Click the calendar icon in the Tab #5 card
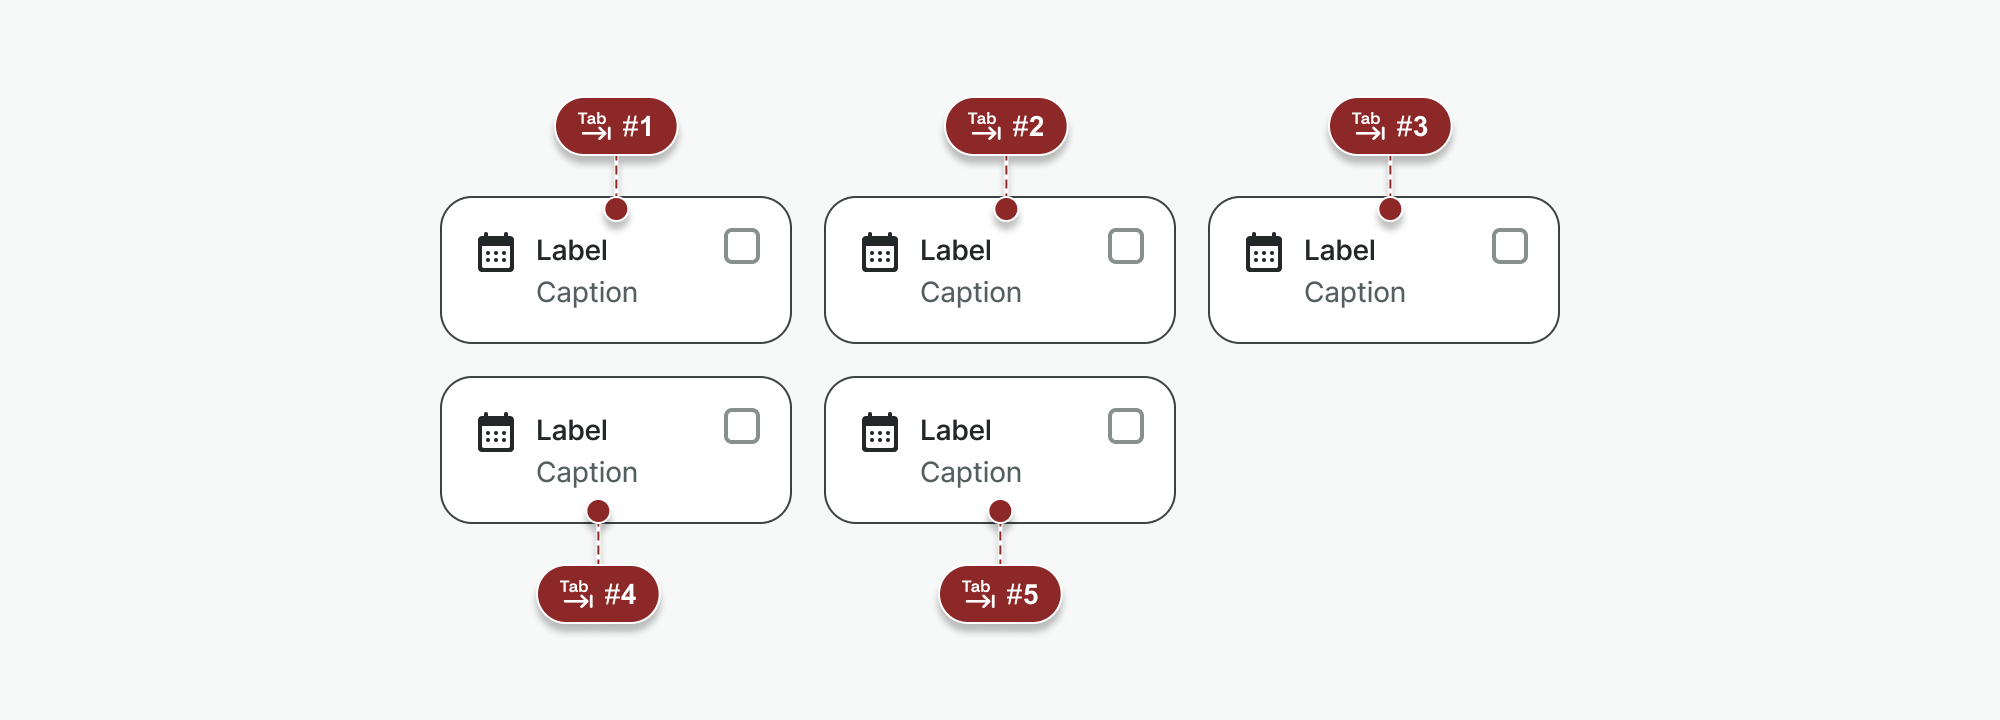 coord(880,433)
